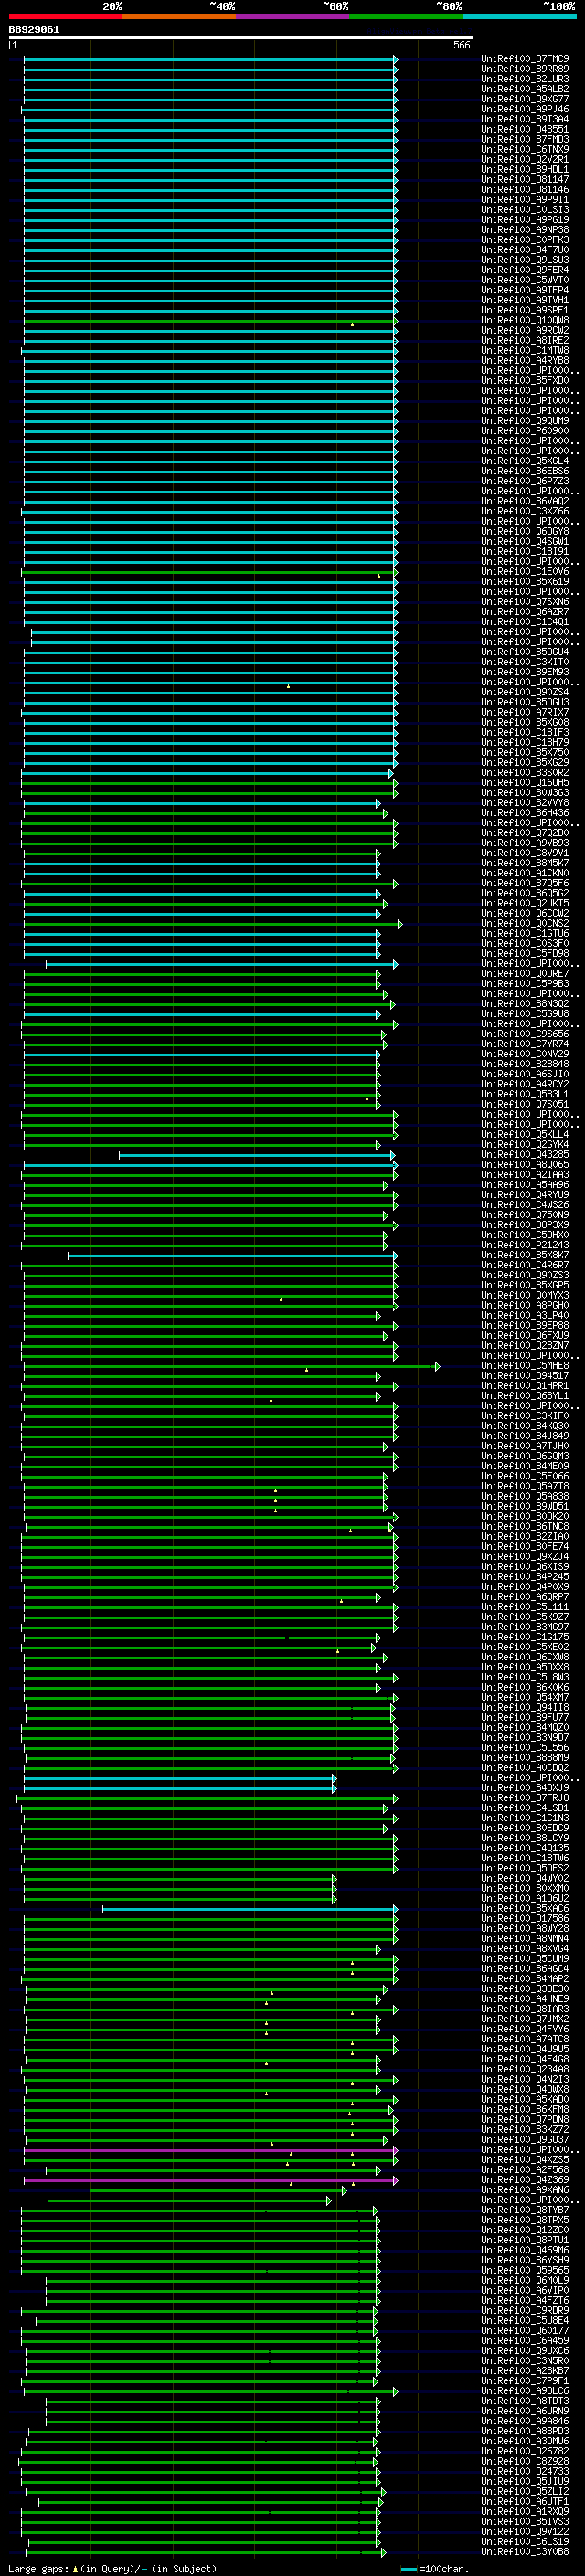
Task: Select hit label UniRef100_B9T3A4
Action: (x=525, y=119)
